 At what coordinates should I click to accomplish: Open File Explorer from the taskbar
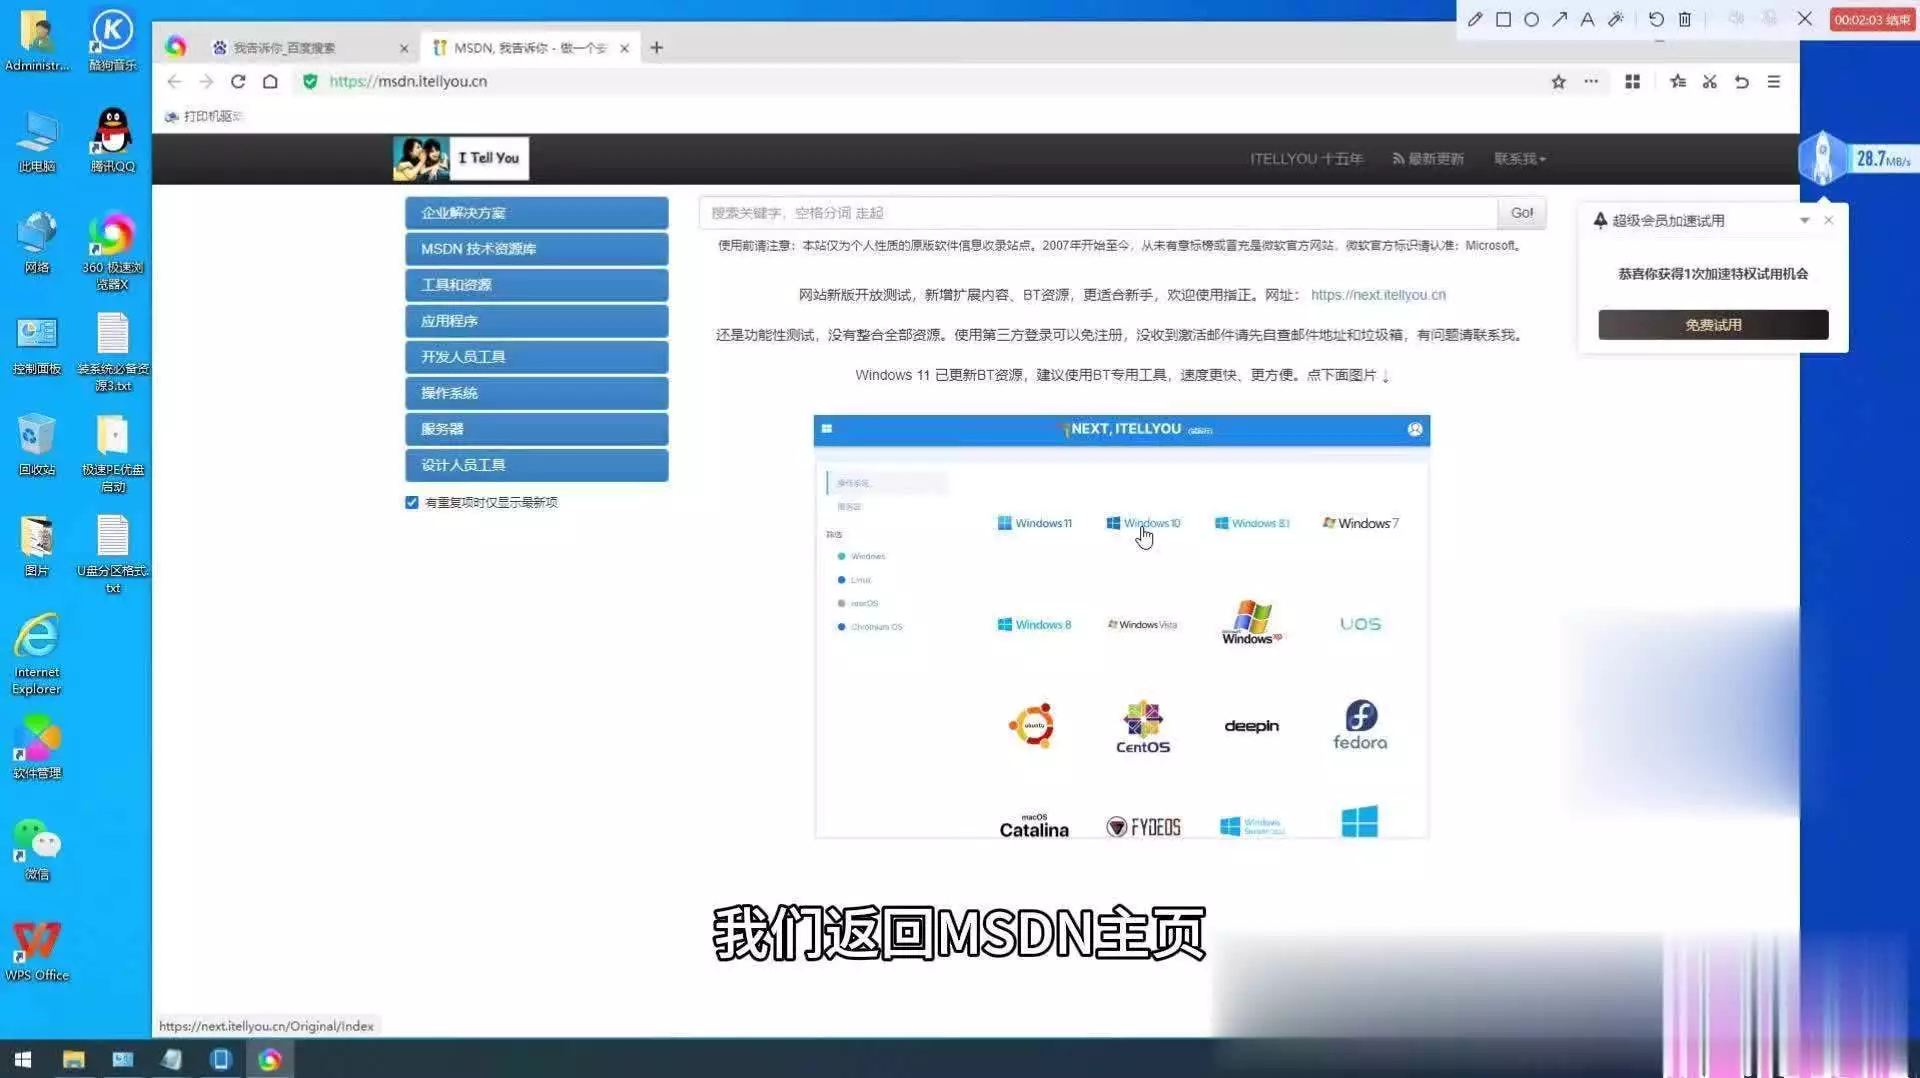(73, 1059)
